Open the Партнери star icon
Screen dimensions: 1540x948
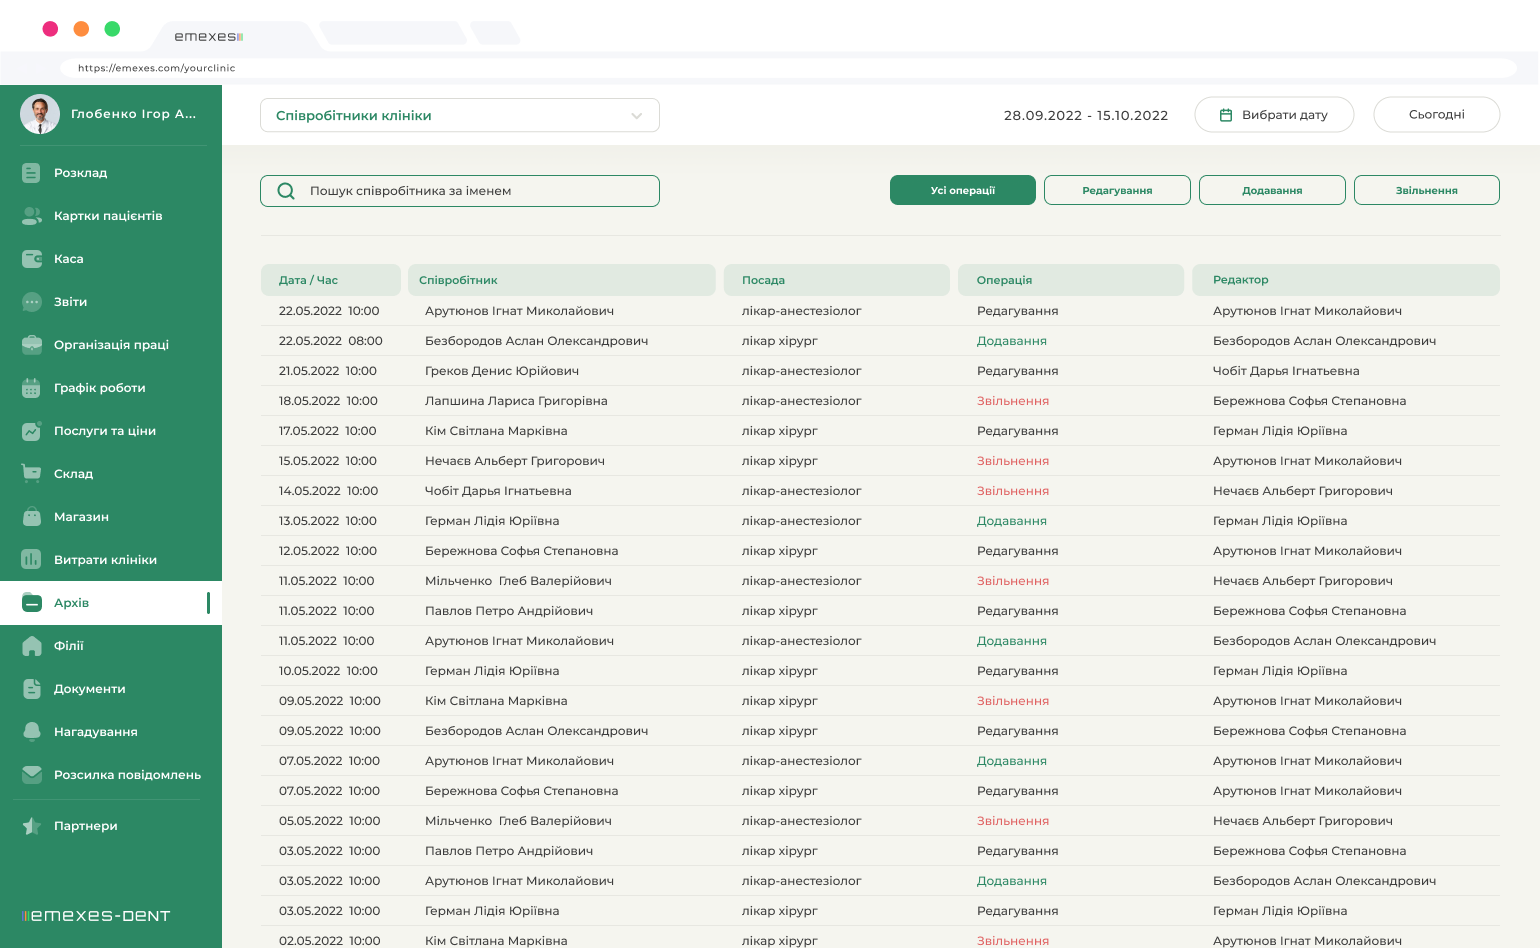(x=32, y=826)
